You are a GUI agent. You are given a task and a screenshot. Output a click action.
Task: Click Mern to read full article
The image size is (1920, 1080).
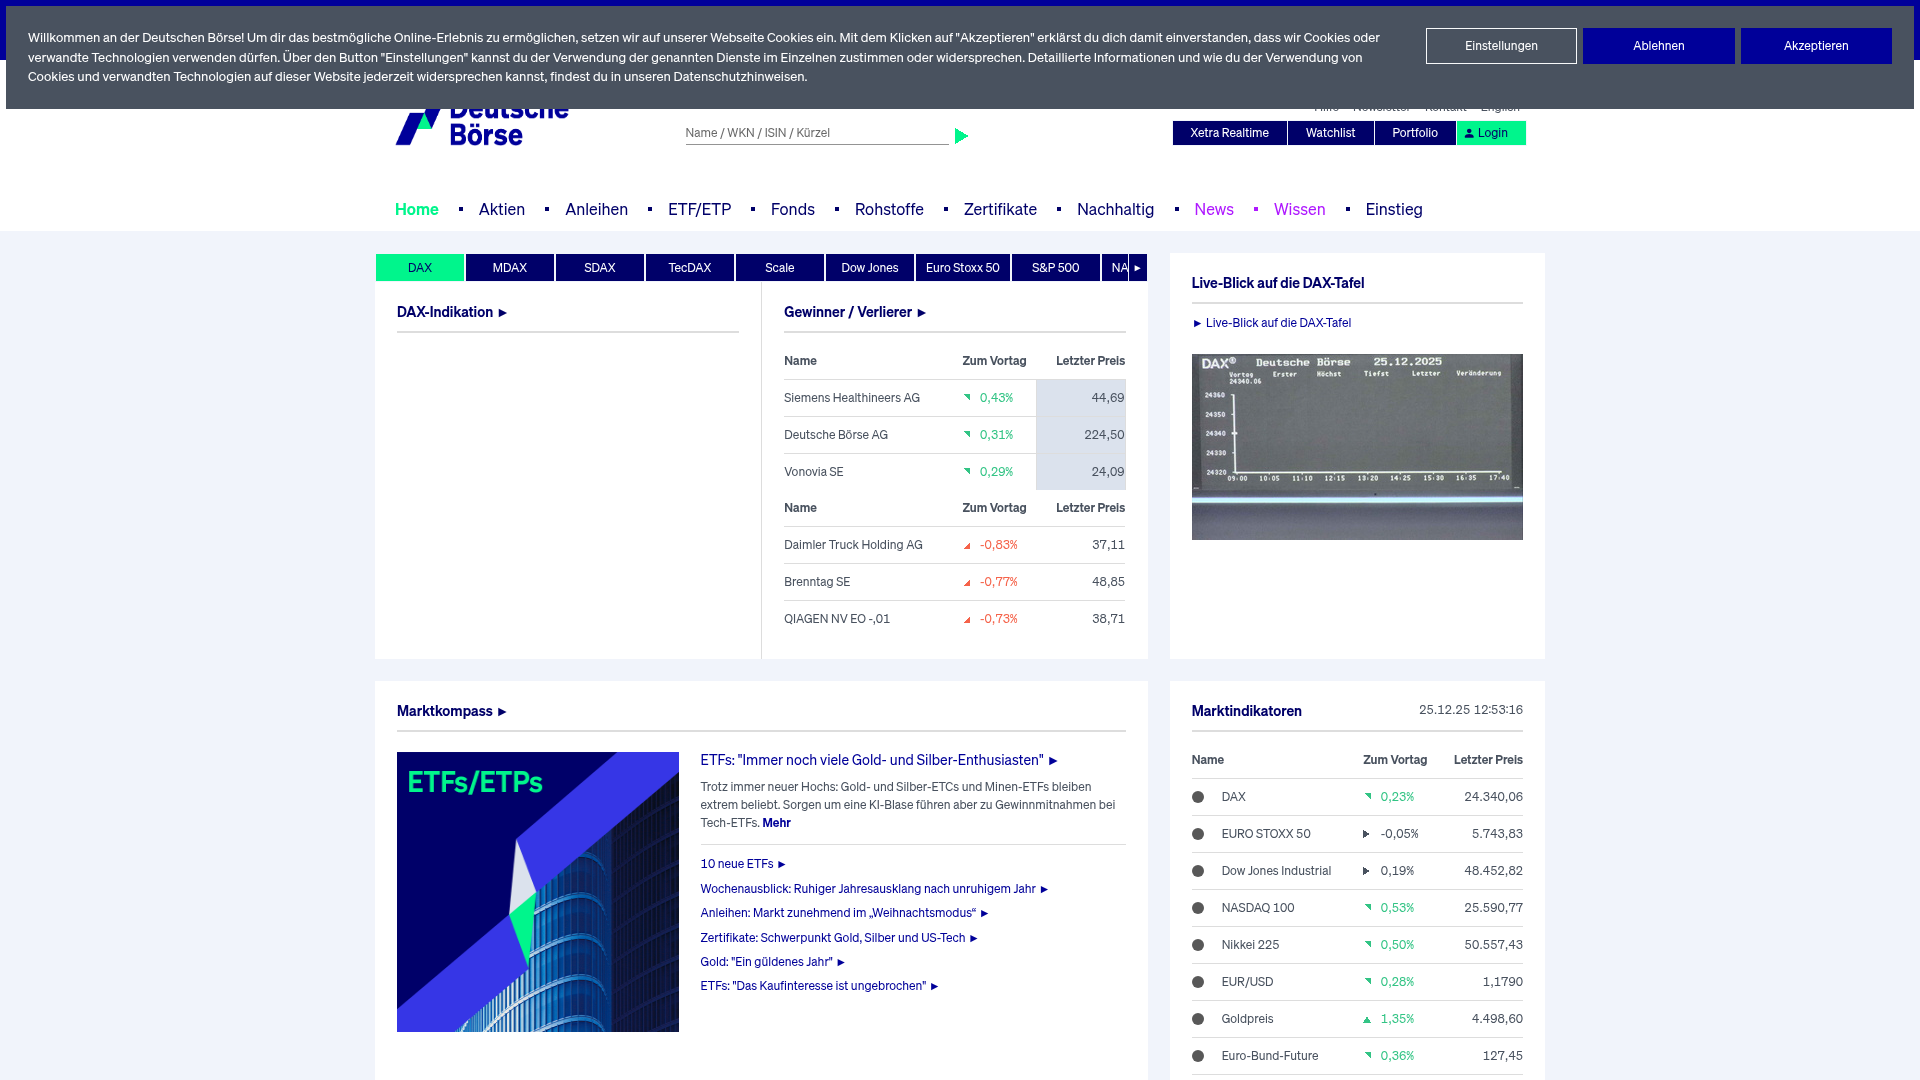[776, 823]
